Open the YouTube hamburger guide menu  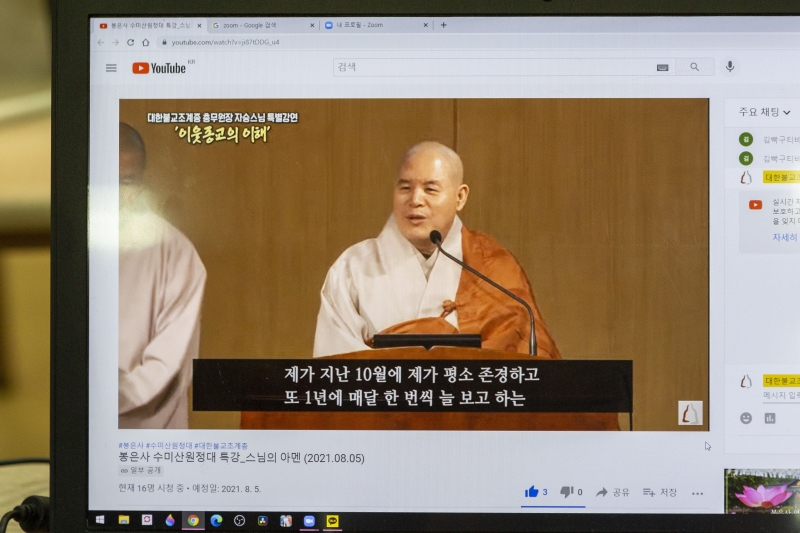[x=111, y=68]
